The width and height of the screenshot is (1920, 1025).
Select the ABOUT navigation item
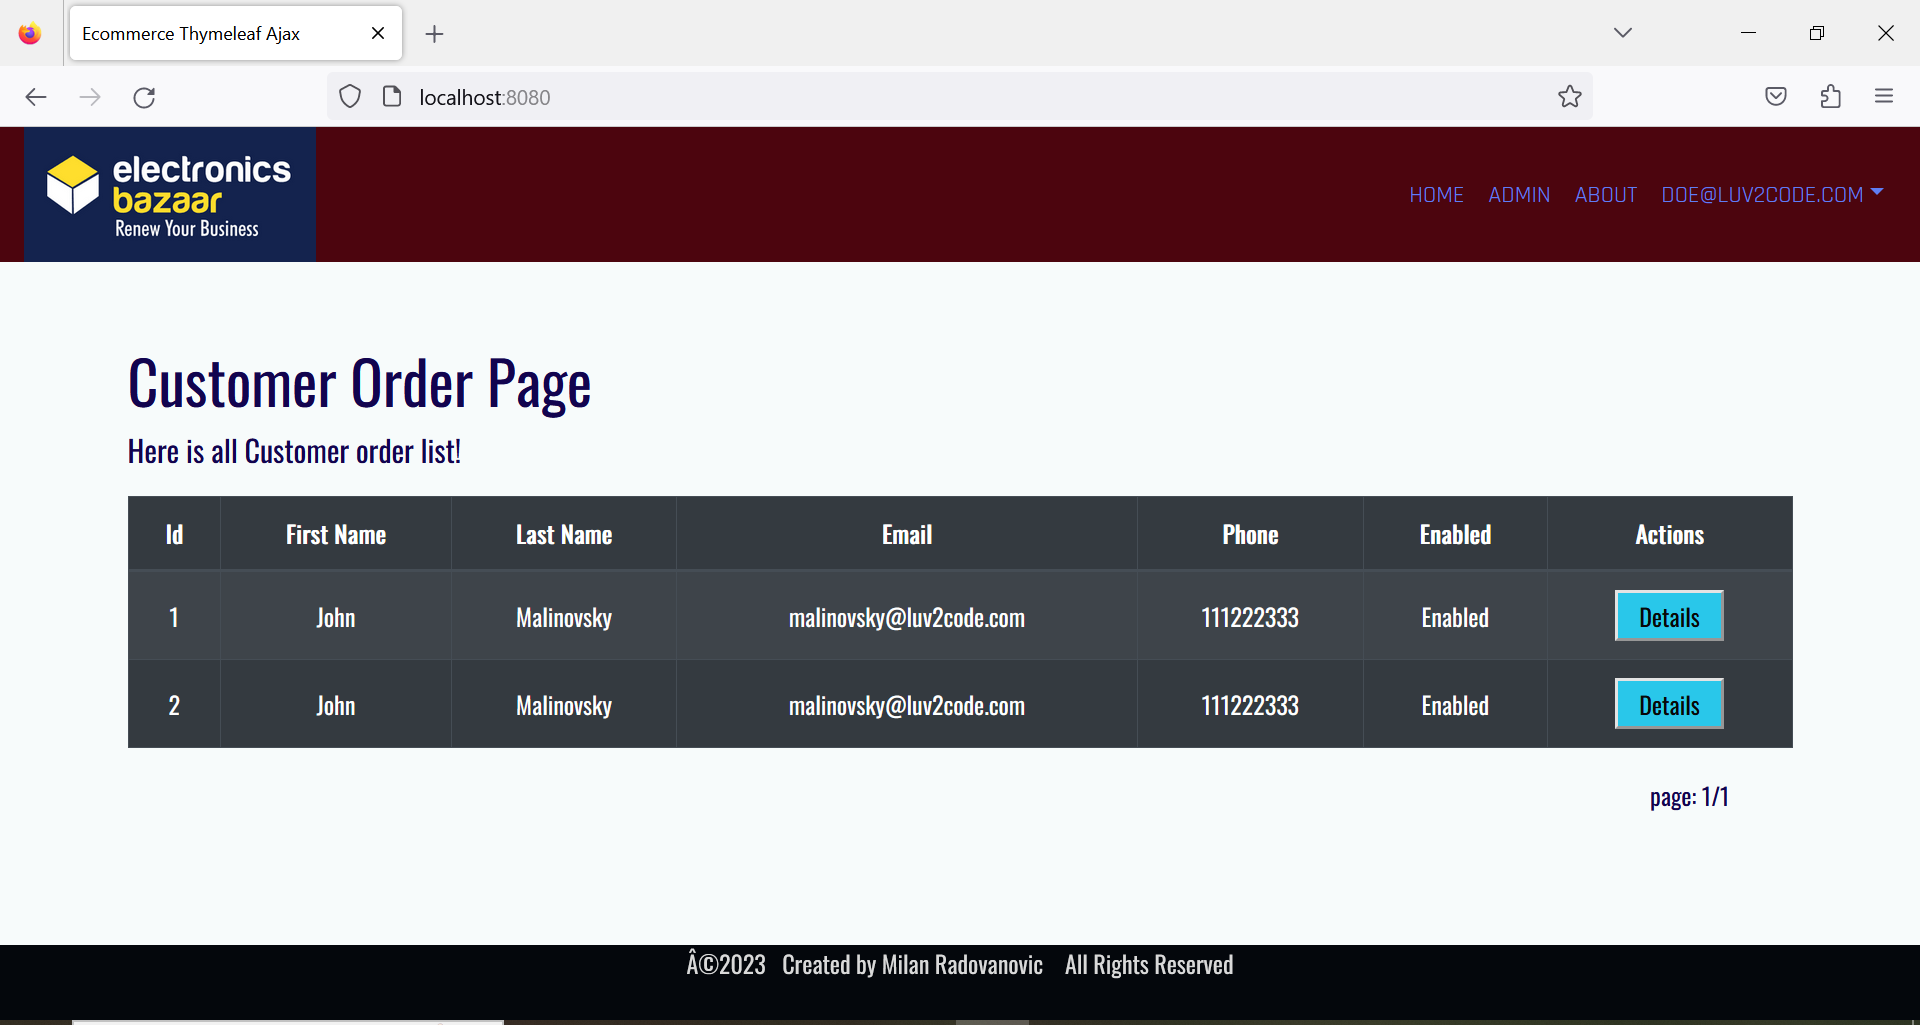(x=1606, y=194)
